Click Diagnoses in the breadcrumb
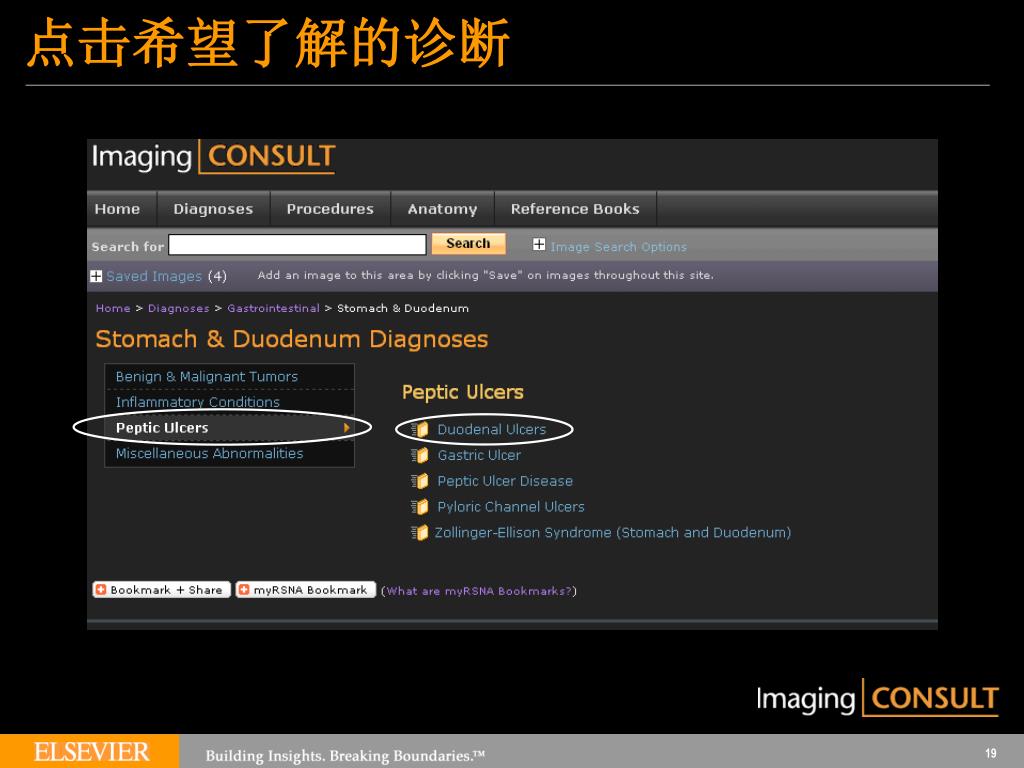 click(x=178, y=308)
